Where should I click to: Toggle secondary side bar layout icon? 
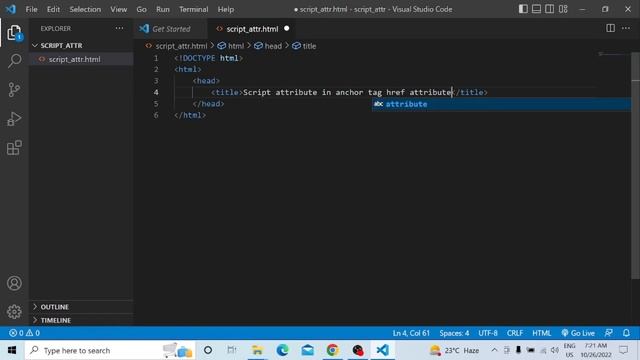point(550,9)
